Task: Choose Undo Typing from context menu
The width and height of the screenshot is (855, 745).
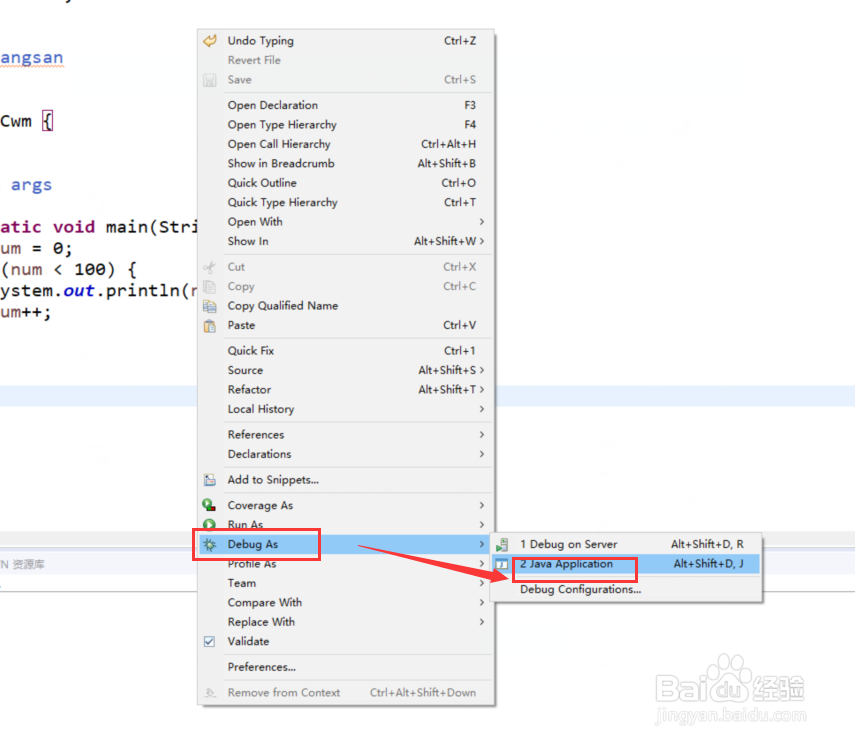Action: tap(346, 41)
